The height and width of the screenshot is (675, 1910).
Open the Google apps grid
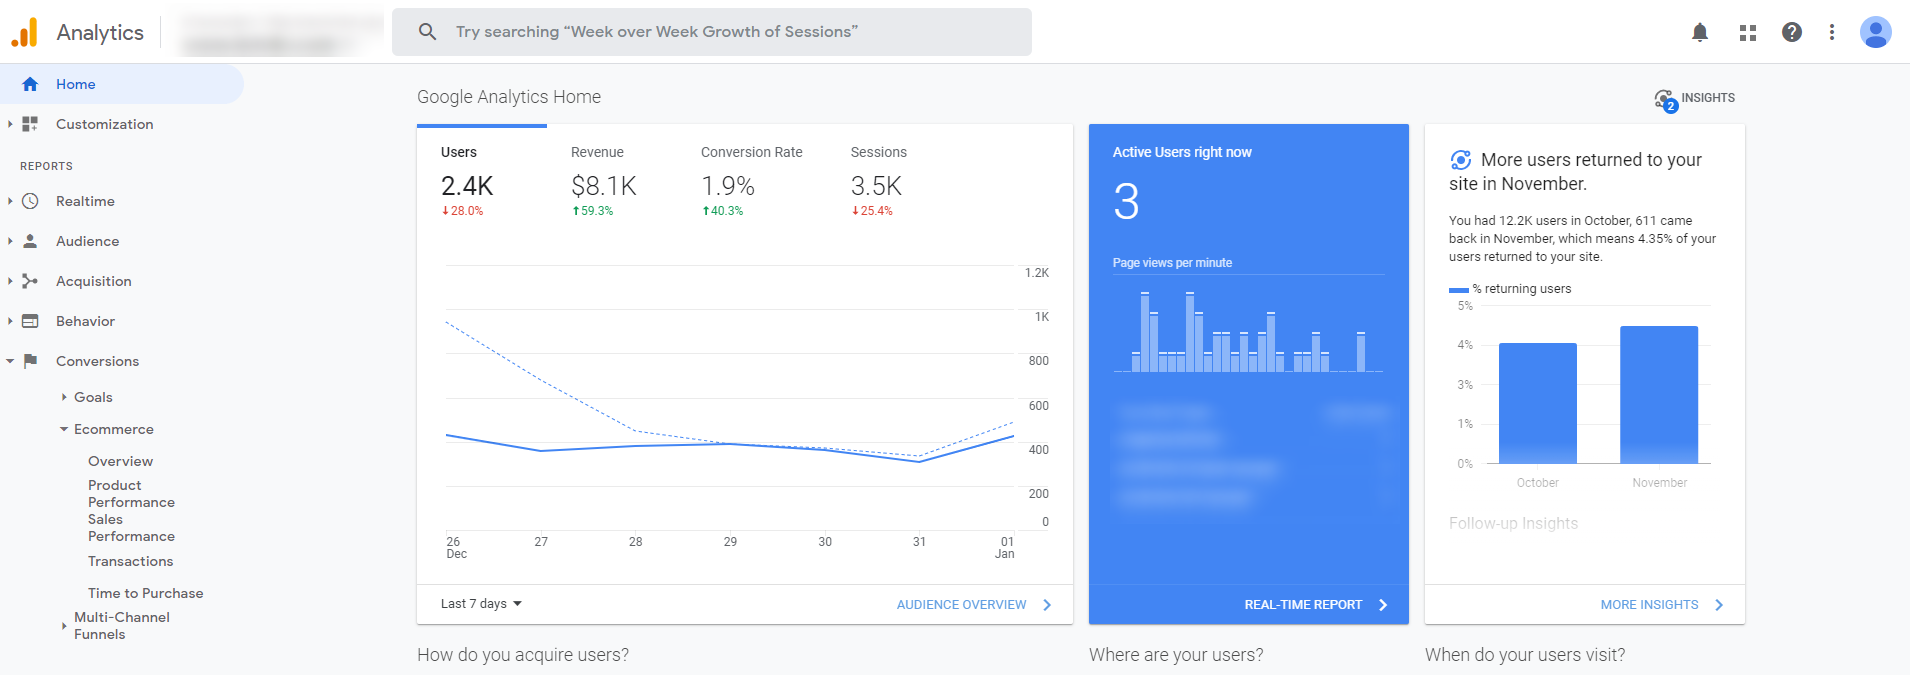coord(1748,32)
